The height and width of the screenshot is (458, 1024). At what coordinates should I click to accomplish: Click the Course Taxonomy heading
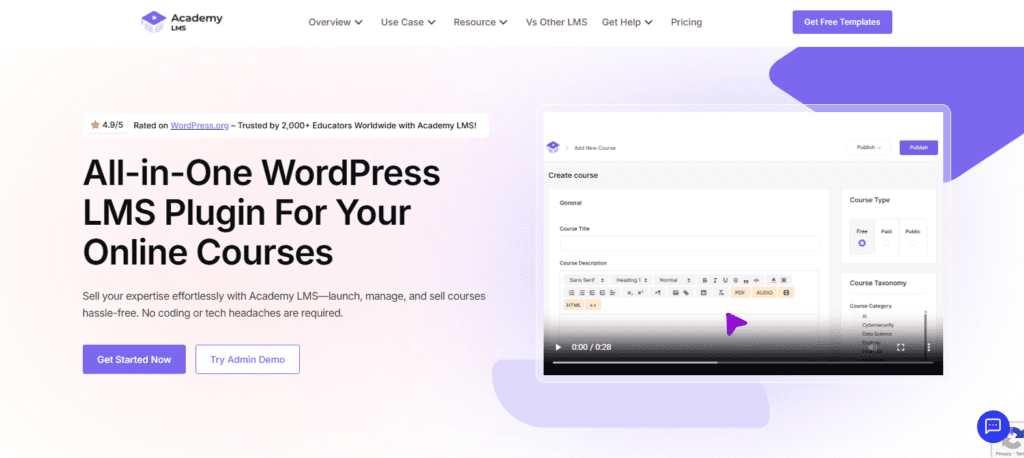[x=878, y=283]
